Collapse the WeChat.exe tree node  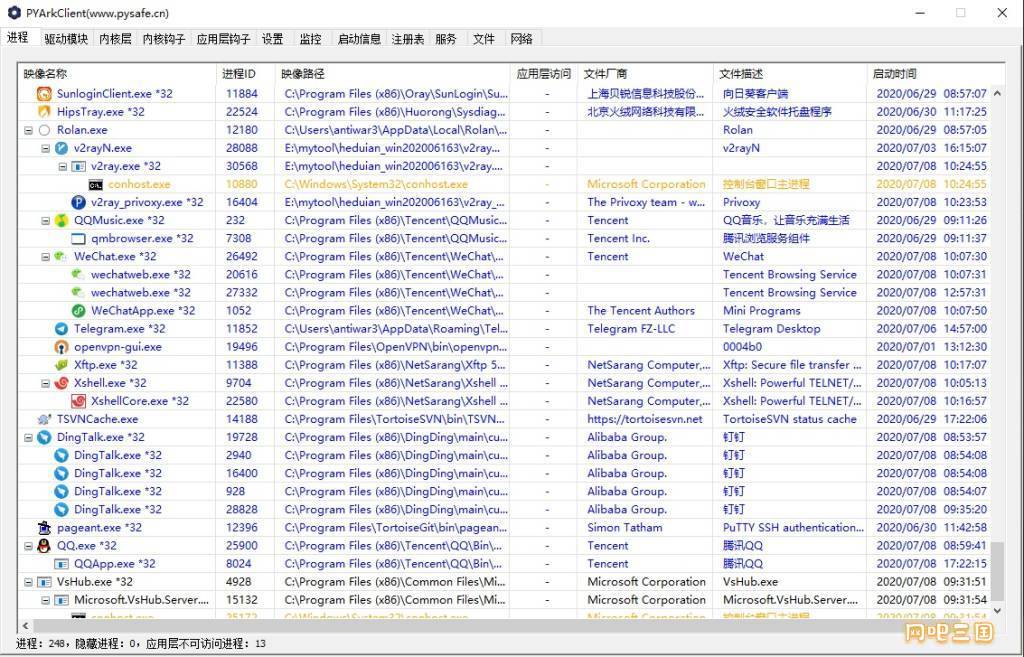click(x=45, y=257)
